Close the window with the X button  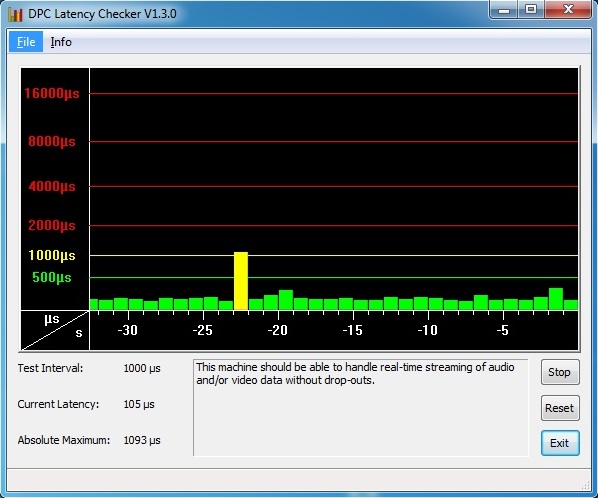click(x=568, y=9)
